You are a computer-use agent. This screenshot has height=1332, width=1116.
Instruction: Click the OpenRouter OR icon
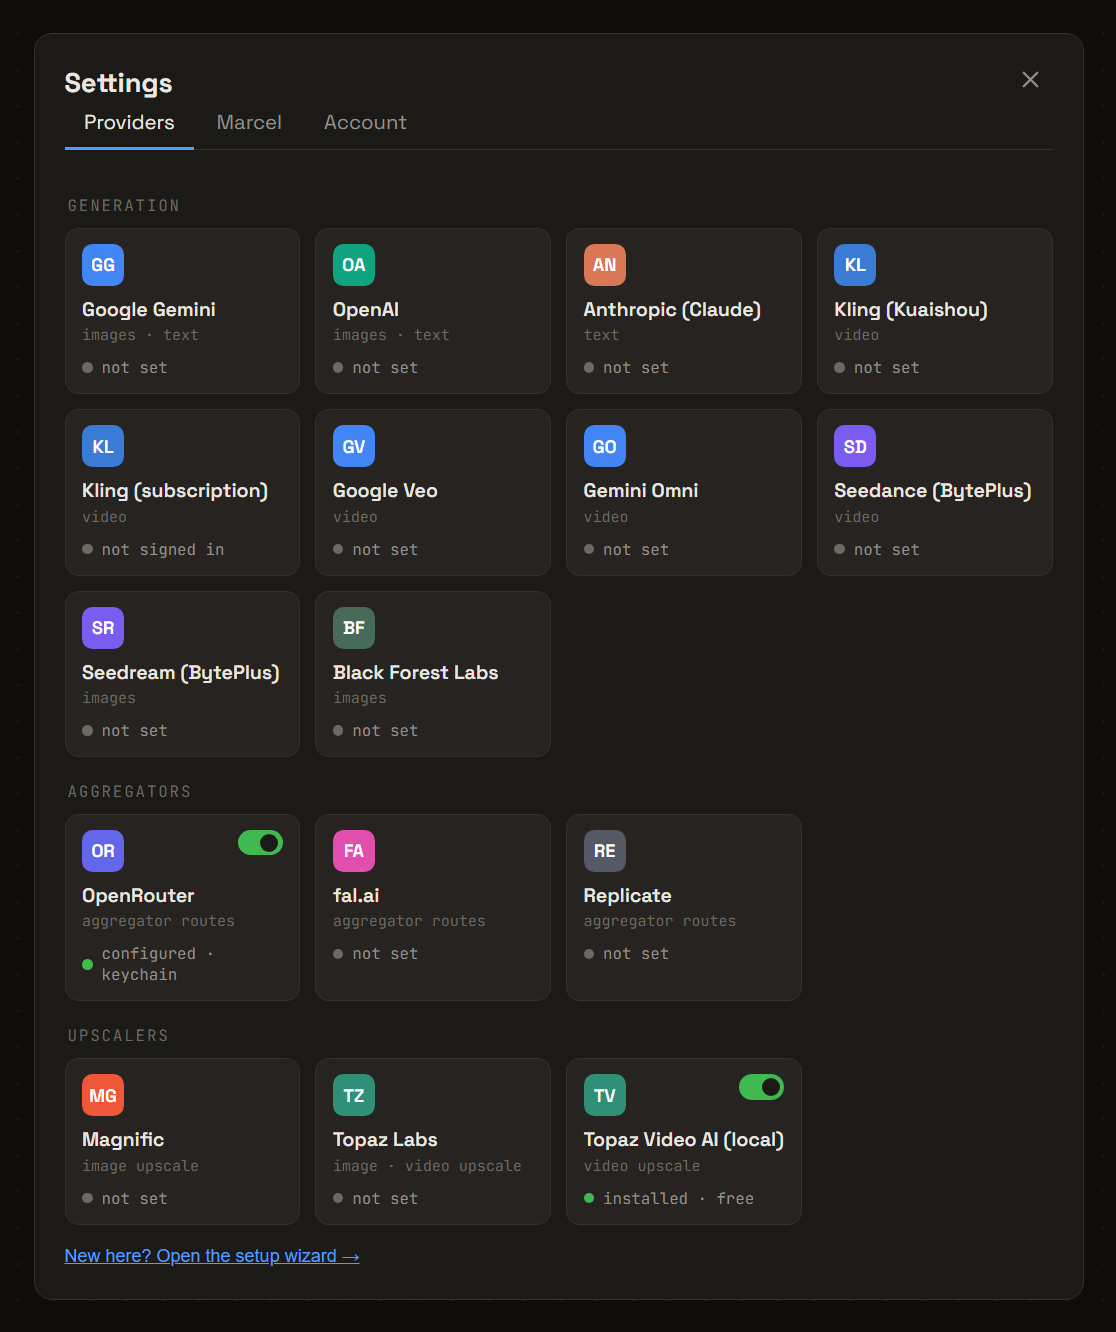[x=103, y=851]
